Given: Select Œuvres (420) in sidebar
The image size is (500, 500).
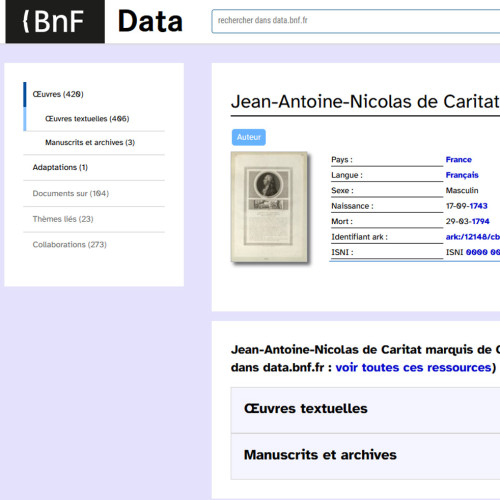Looking at the screenshot, I should [58, 94].
